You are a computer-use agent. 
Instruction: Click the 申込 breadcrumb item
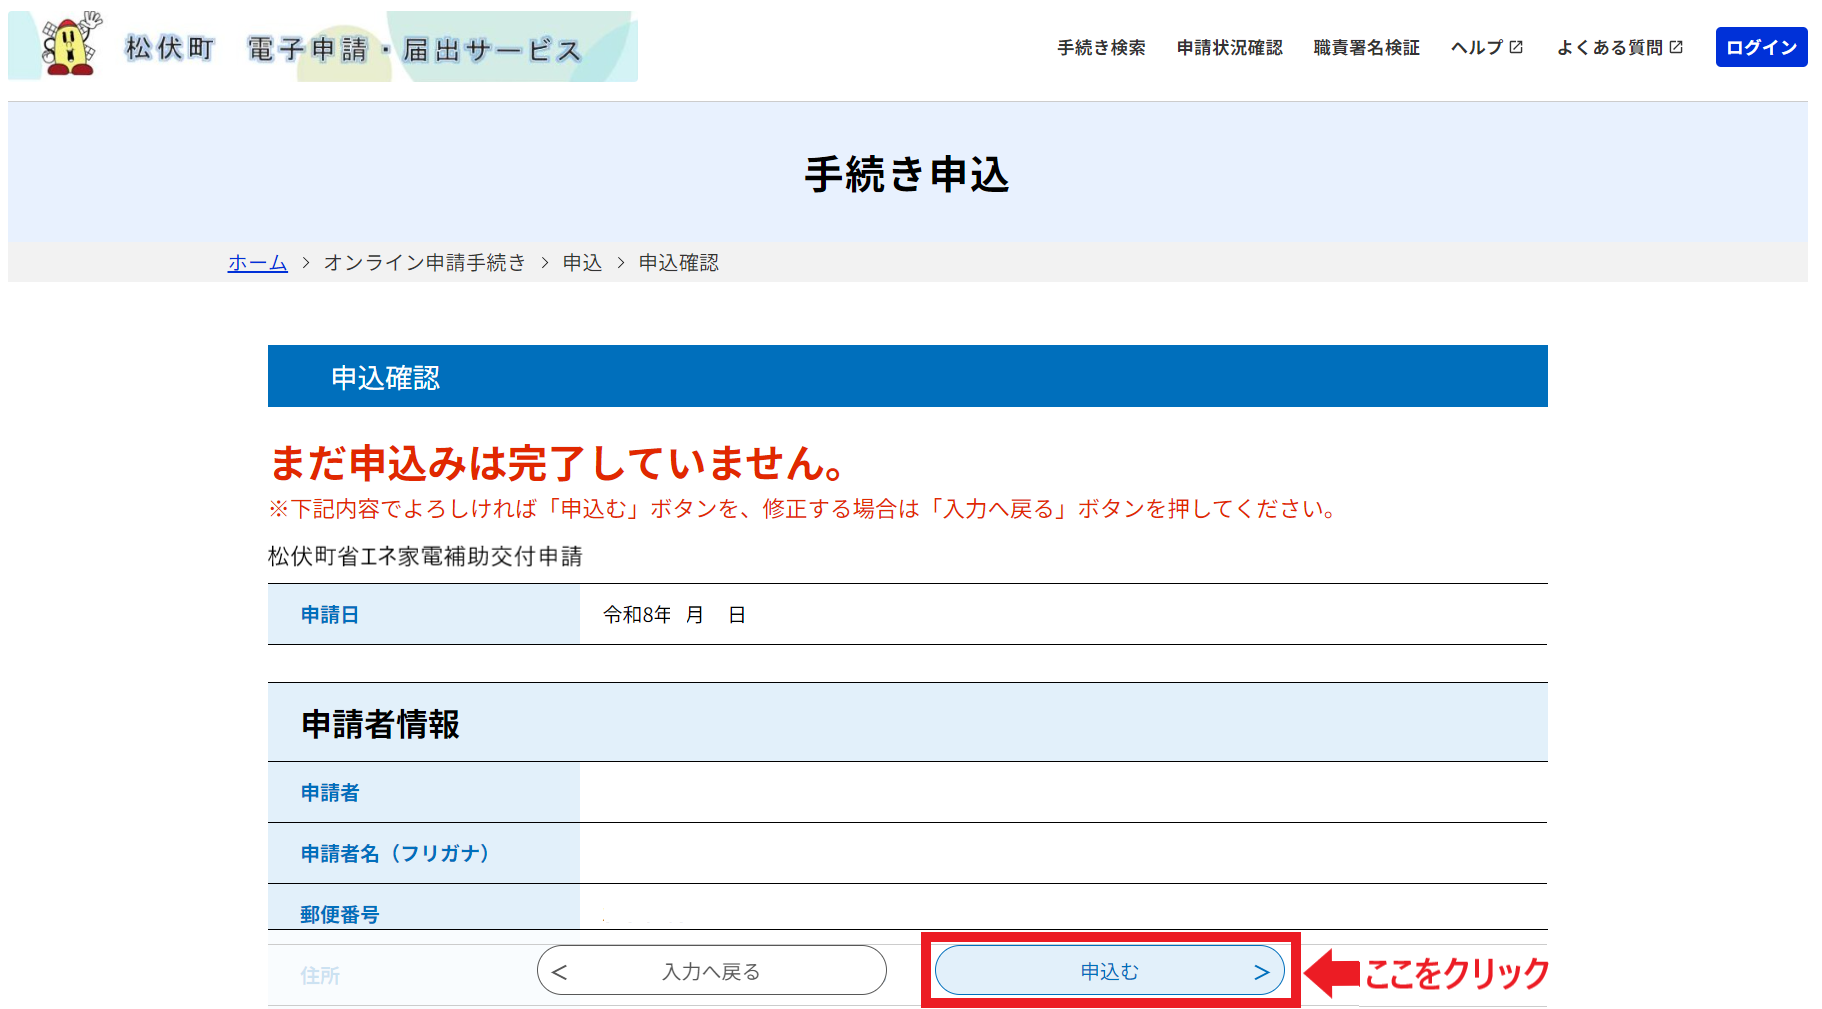[x=582, y=262]
